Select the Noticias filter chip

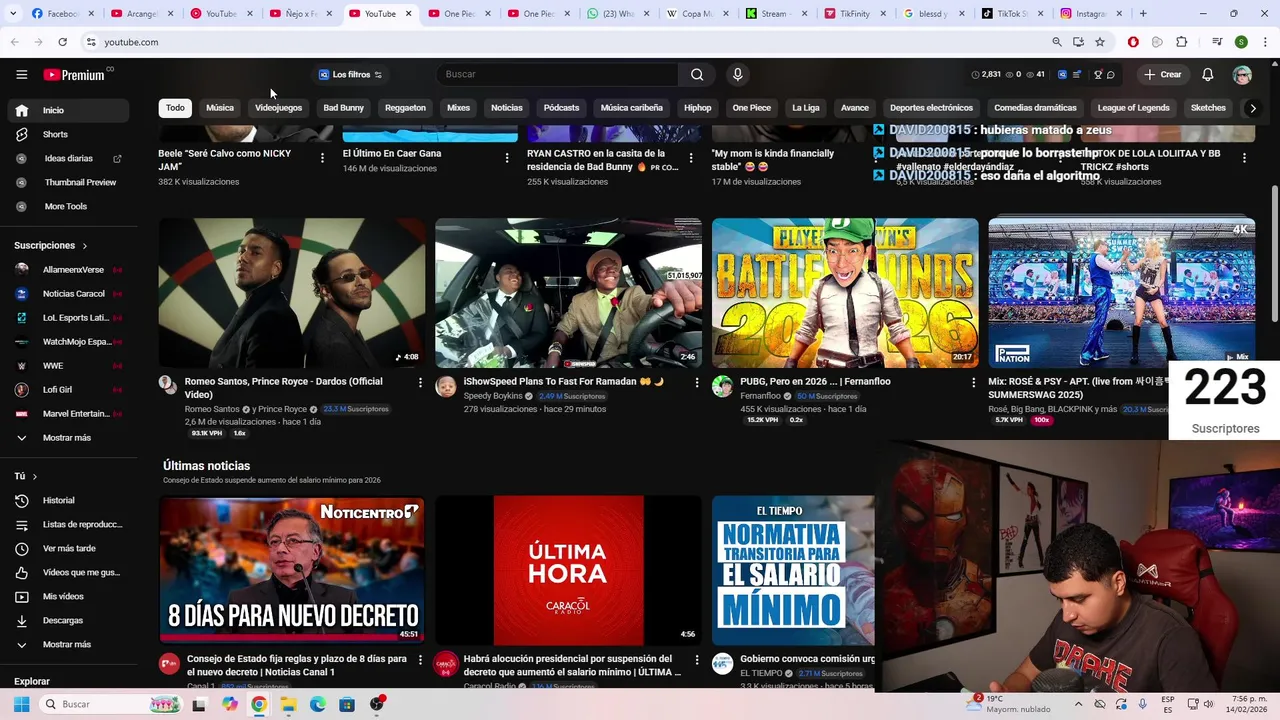click(x=506, y=108)
